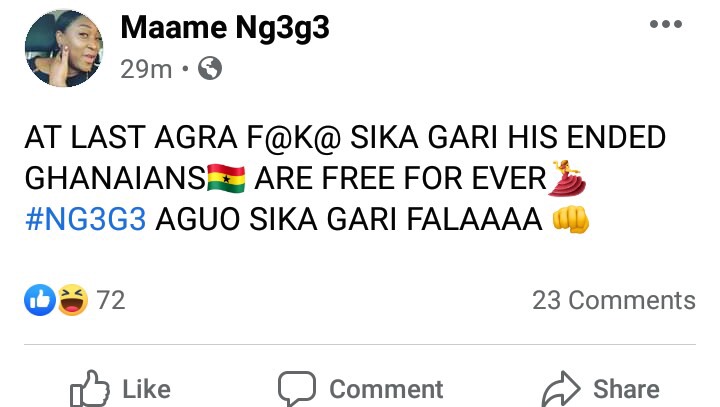
Task: Click the speech bubble comment icon
Action: (x=297, y=389)
